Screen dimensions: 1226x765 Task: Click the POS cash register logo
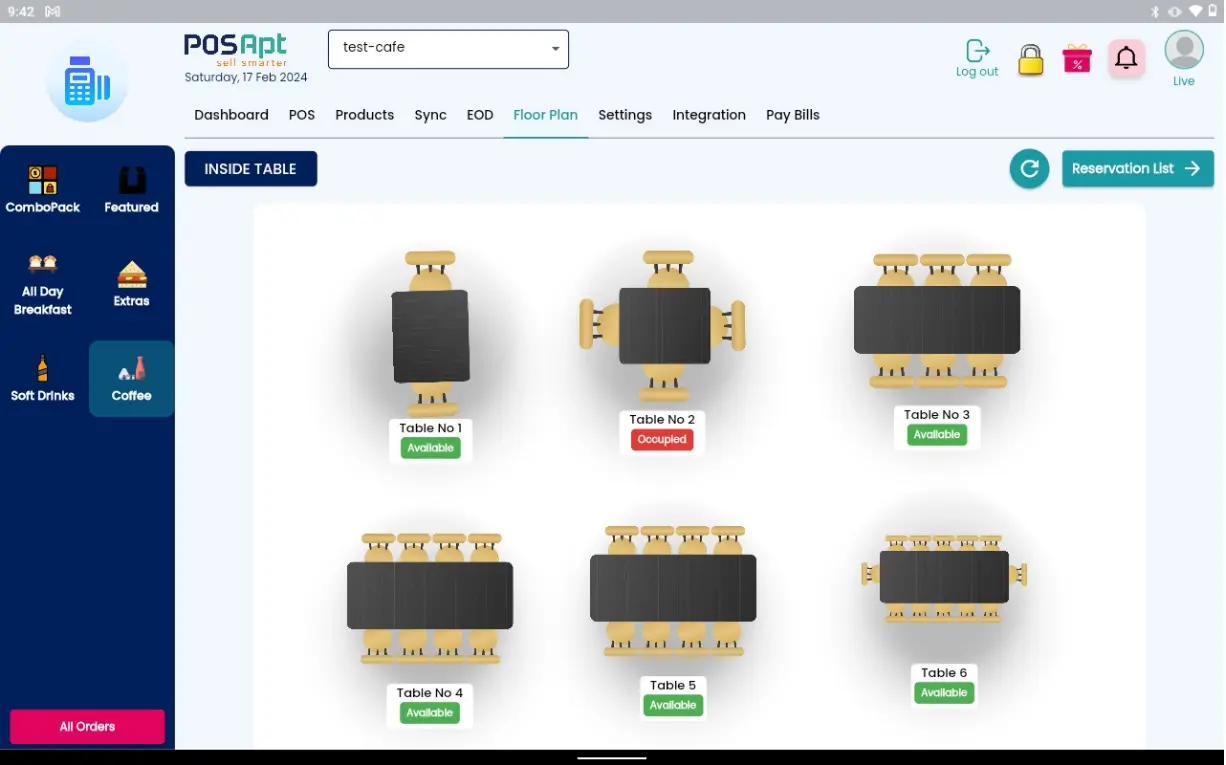pyautogui.click(x=87, y=83)
